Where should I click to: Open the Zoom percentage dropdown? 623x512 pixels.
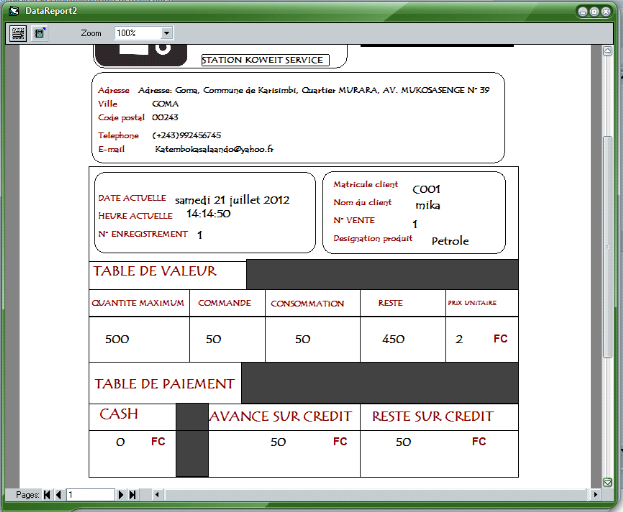pyautogui.click(x=166, y=33)
